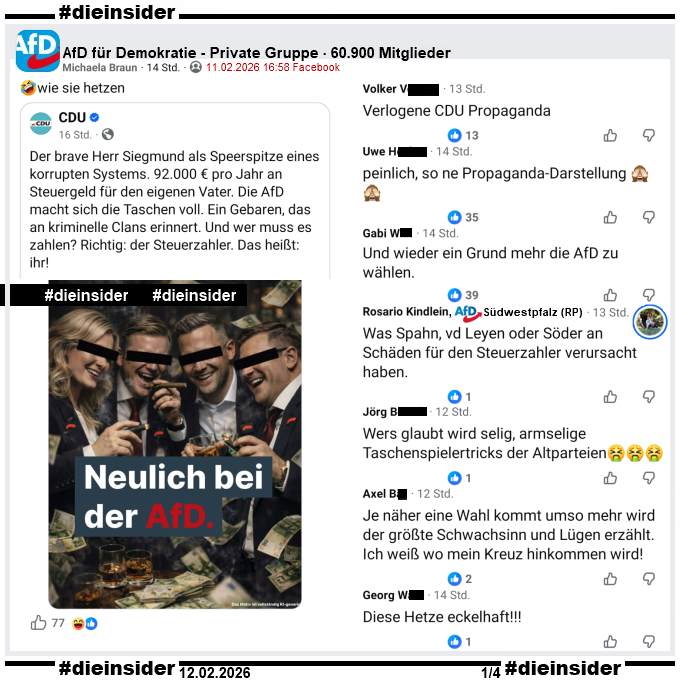Screen dimensions: 680x680
Task: Thumbs-up the Verlogene CDU Propaganda comment
Action: [610, 136]
